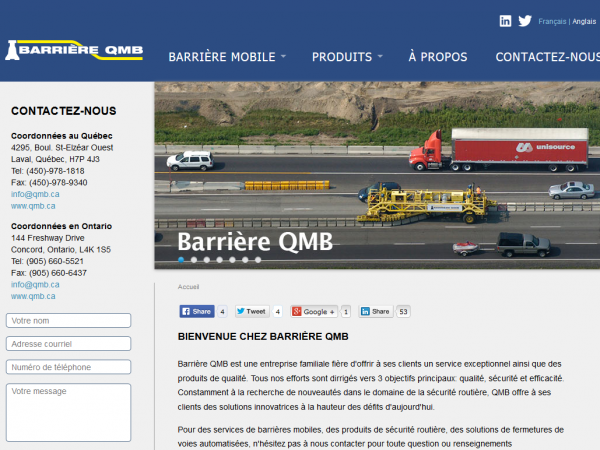
Task: Click the Contactez-nous sidebar heading
Action: [x=64, y=111]
